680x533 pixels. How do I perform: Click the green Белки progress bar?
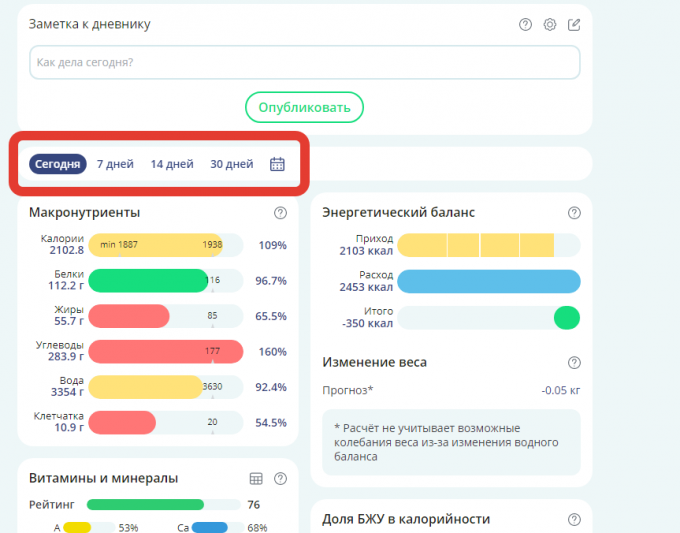click(148, 281)
